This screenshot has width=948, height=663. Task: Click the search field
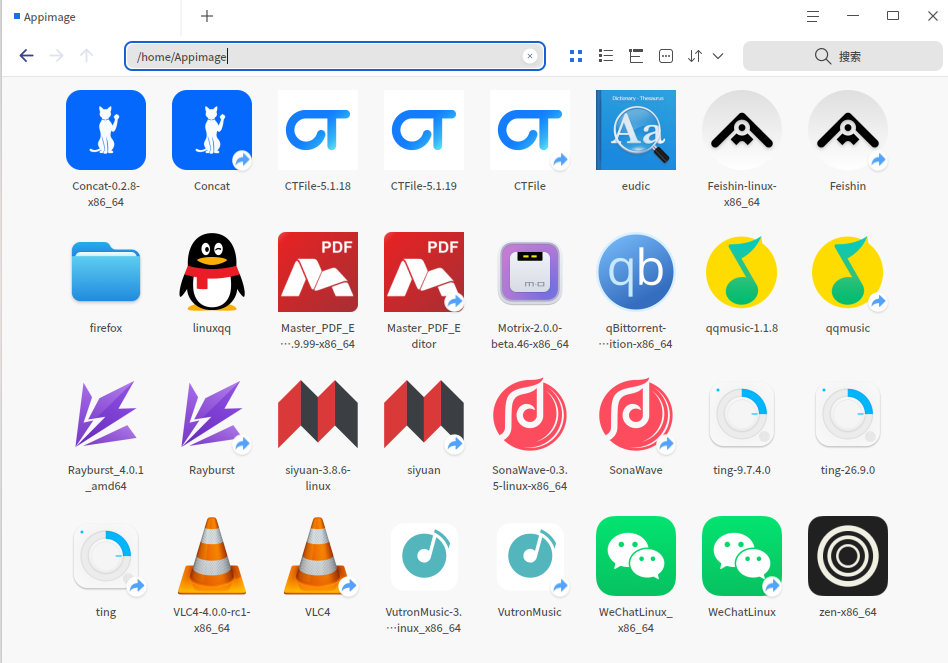point(842,56)
